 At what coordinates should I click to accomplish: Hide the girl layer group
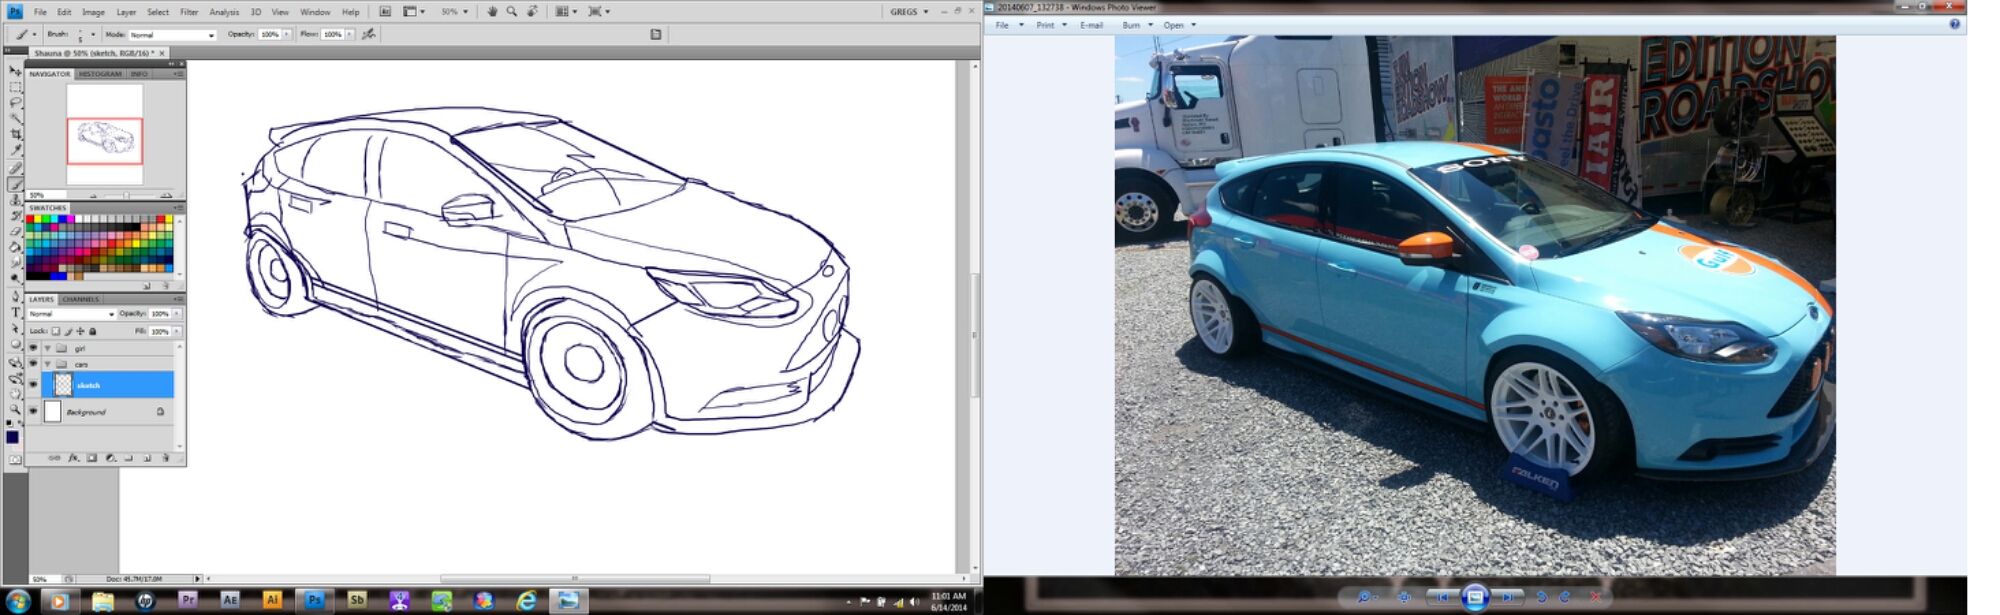point(33,348)
